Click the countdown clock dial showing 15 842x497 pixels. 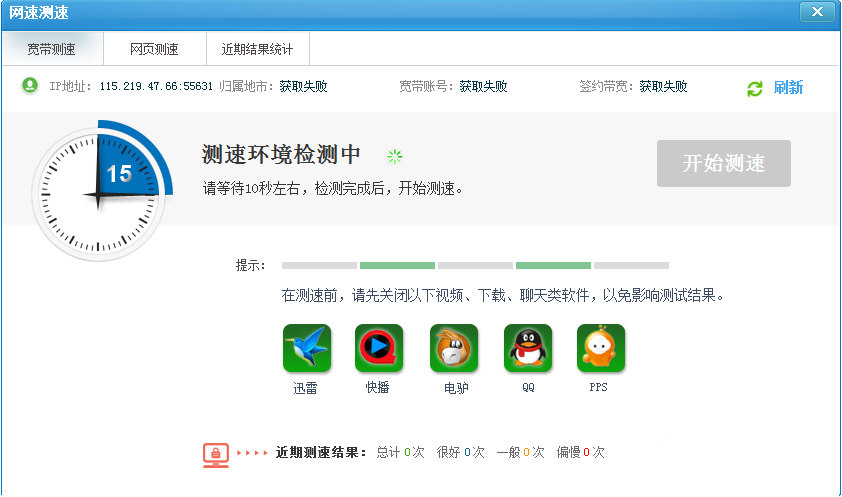[x=98, y=193]
